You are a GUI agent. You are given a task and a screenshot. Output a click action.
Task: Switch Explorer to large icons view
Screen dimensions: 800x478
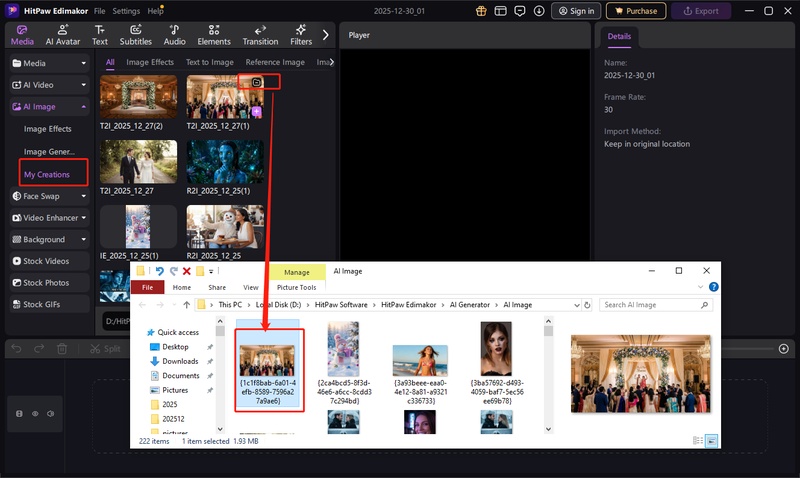pyautogui.click(x=712, y=440)
